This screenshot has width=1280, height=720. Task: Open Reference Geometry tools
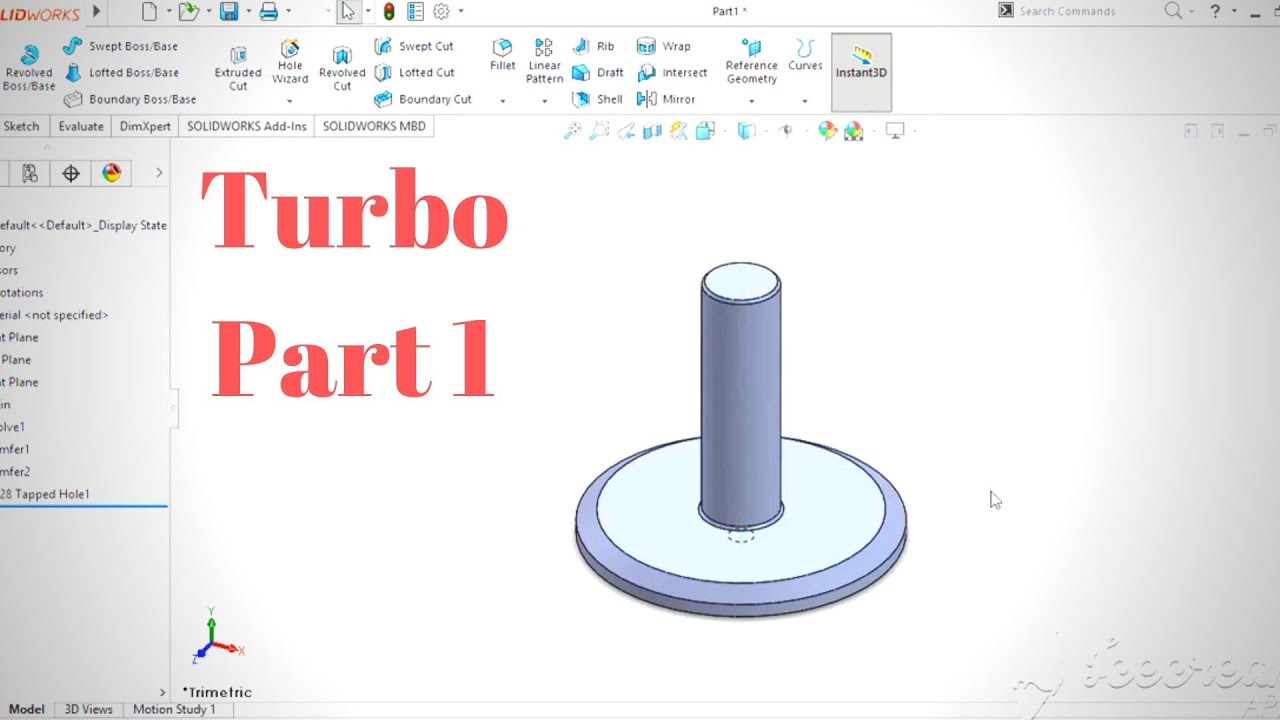coord(752,61)
